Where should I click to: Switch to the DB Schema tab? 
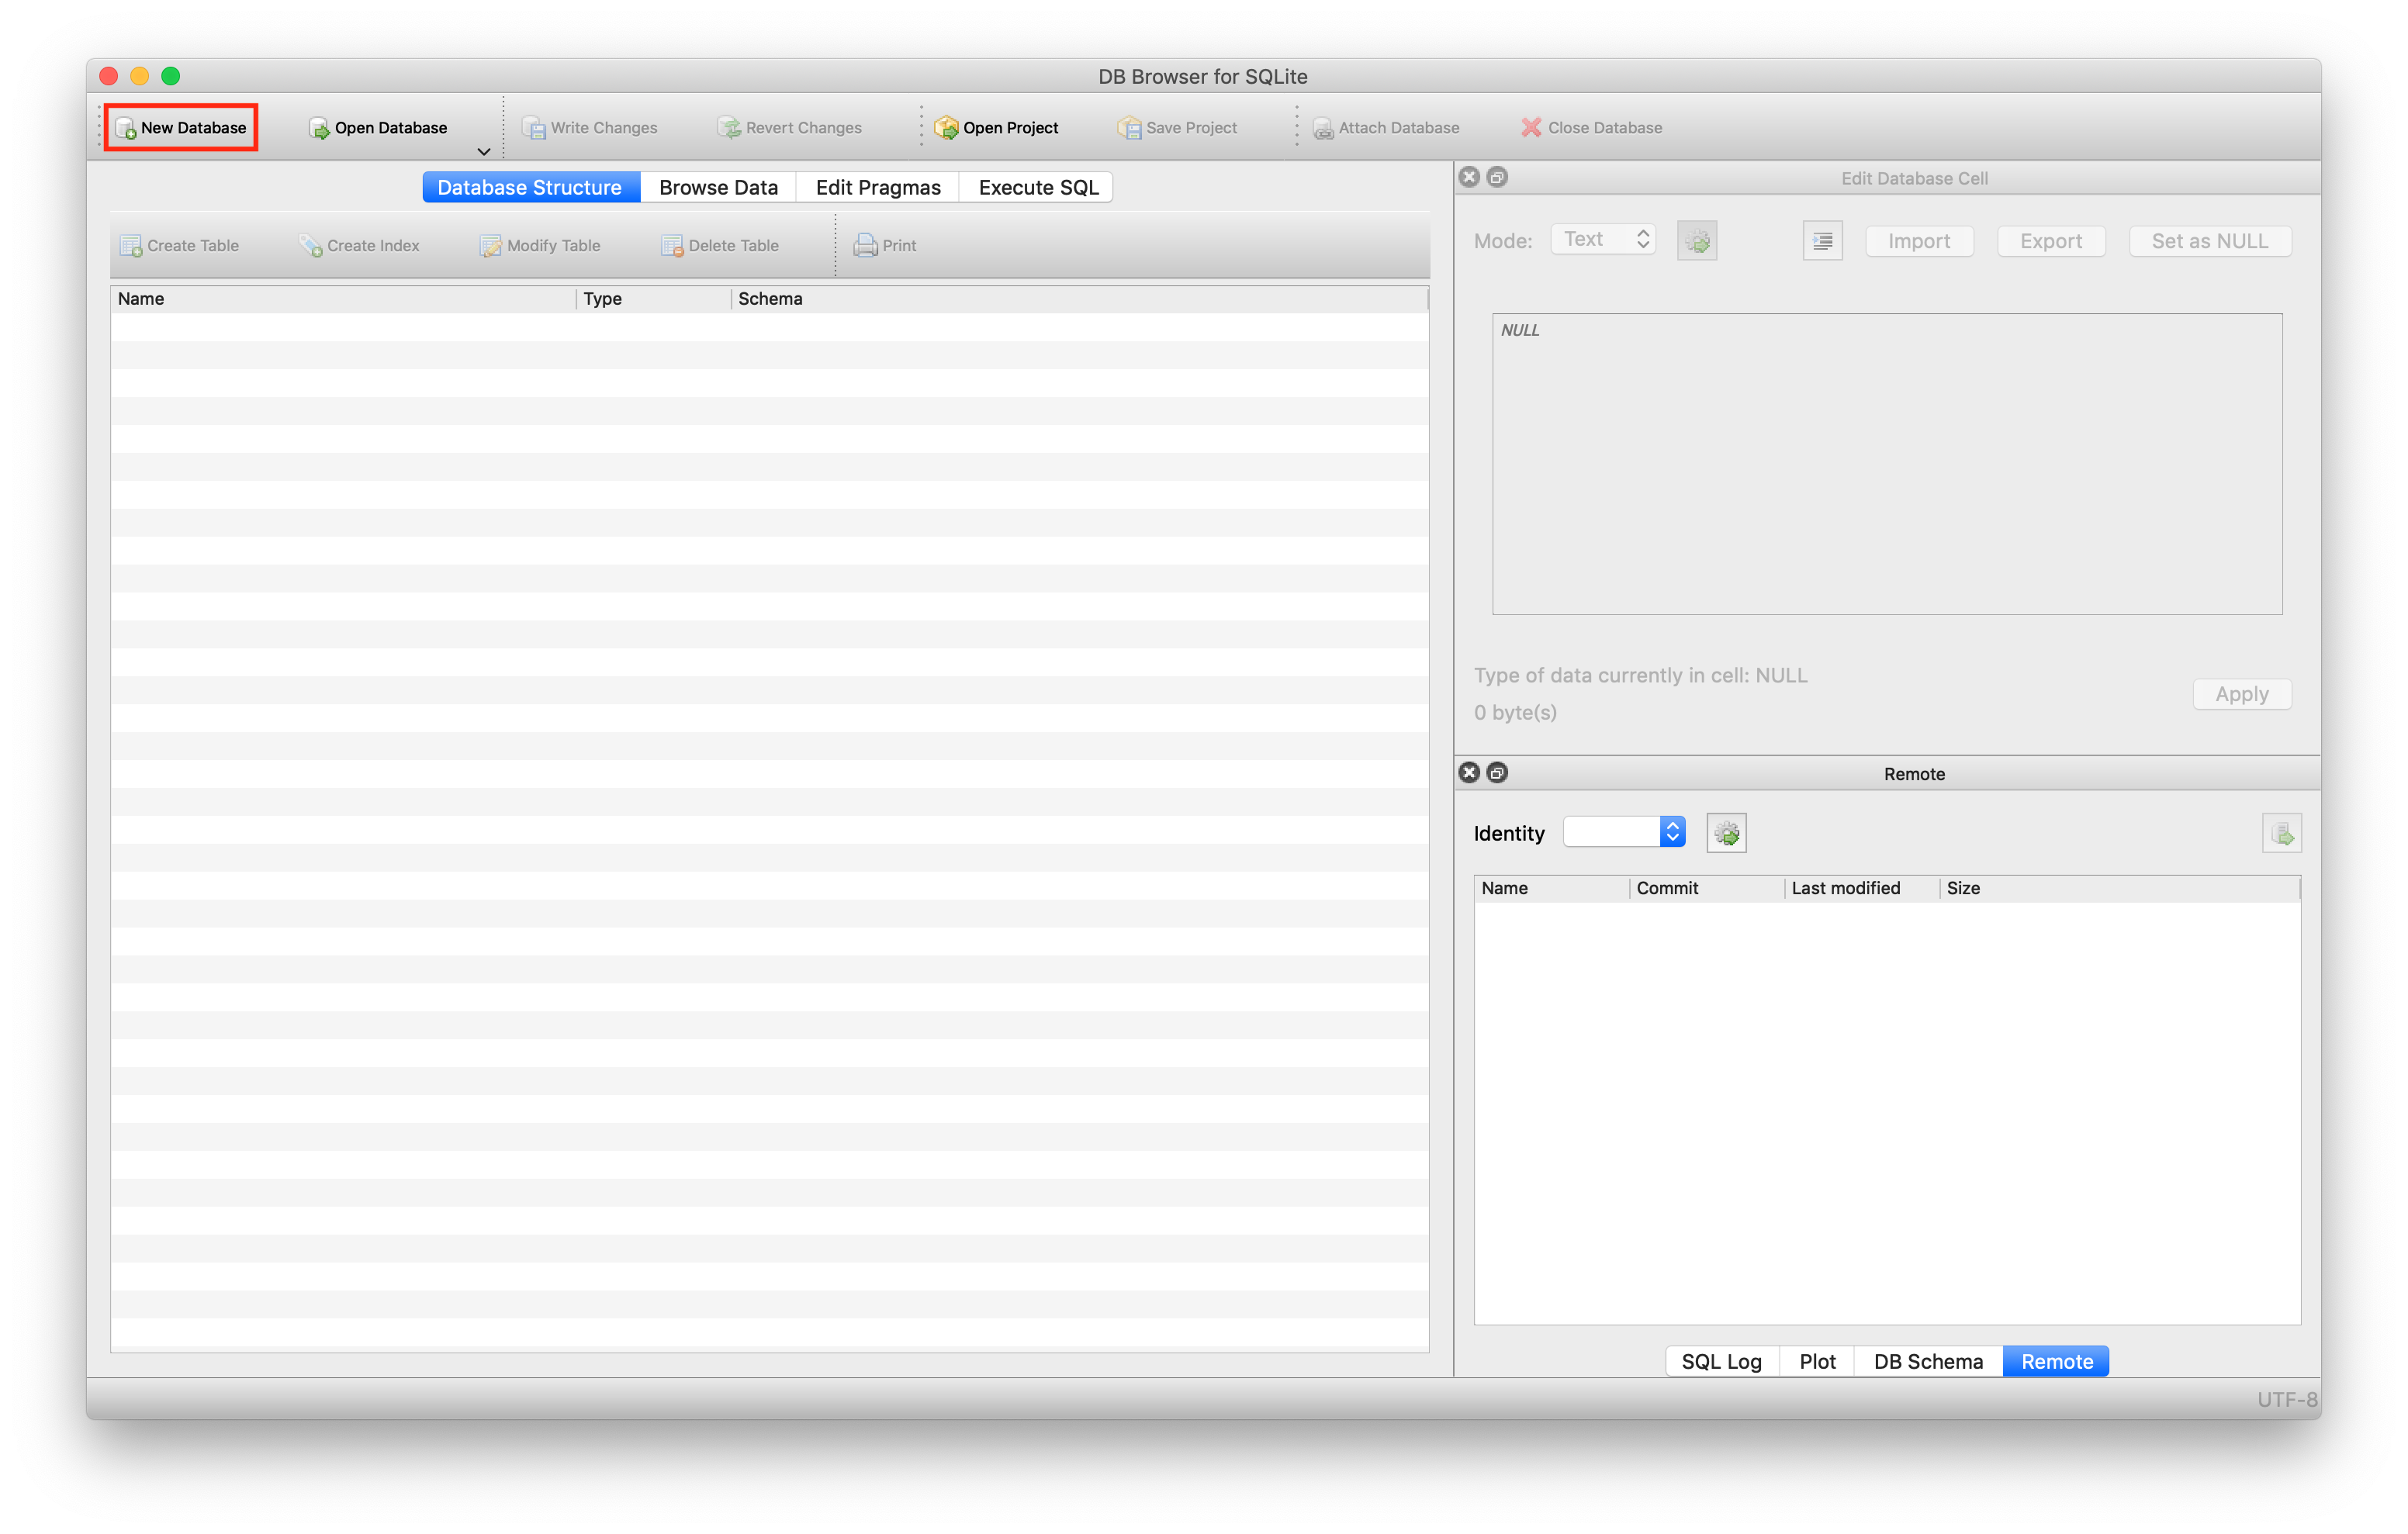(1928, 1361)
